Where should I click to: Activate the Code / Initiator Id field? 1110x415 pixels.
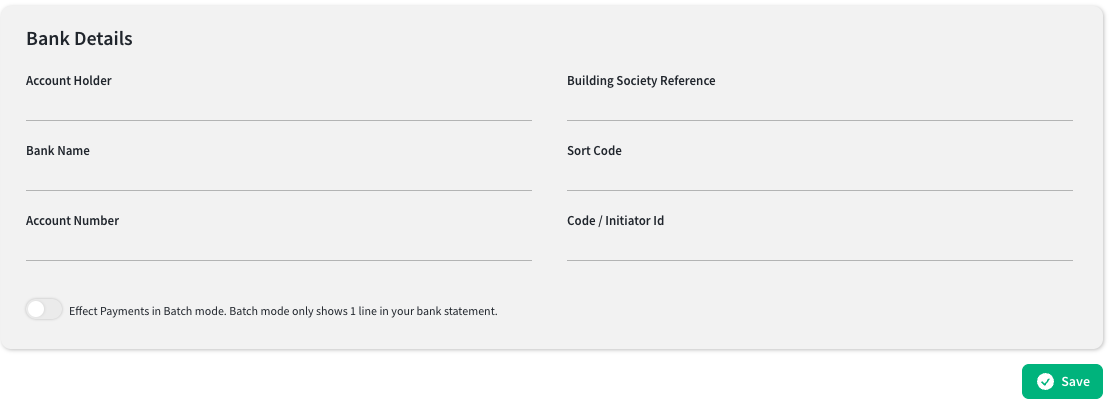coord(820,247)
